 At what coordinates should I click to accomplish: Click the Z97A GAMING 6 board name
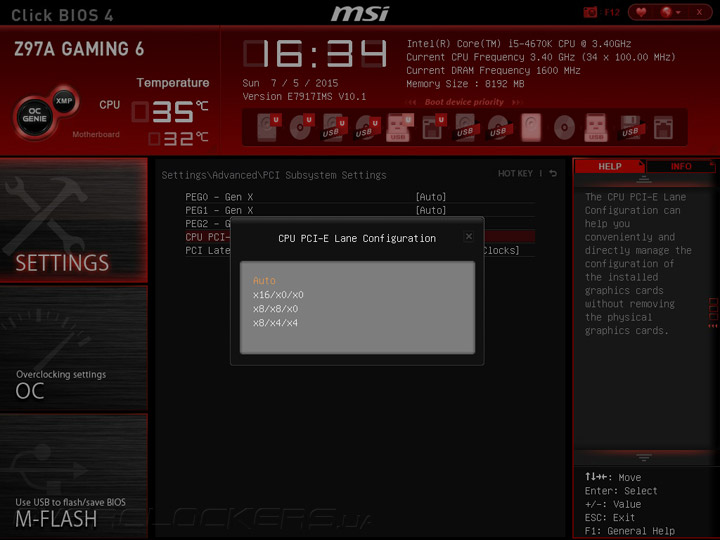[79, 49]
